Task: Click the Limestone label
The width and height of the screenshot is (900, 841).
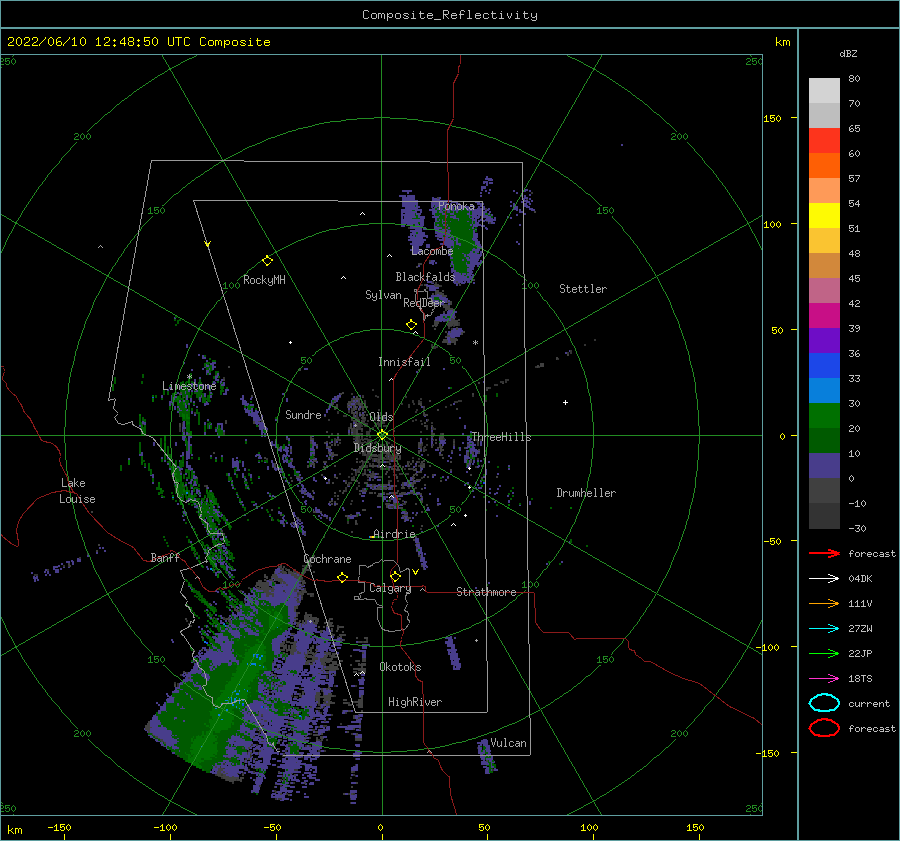Action: [189, 386]
